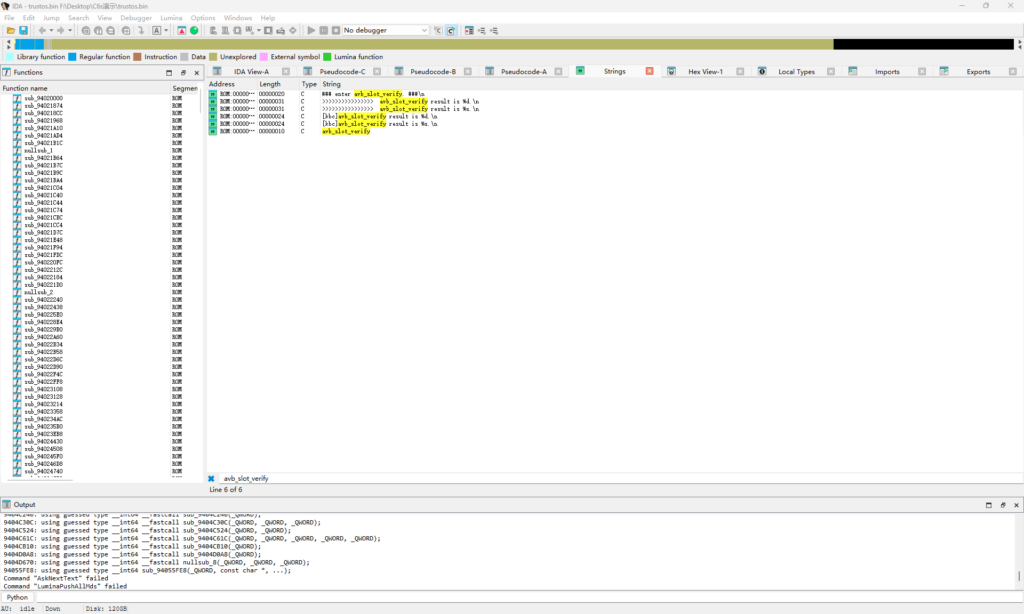The width and height of the screenshot is (1024, 614).
Task: Click the green circle toolbar icon
Action: point(194,31)
